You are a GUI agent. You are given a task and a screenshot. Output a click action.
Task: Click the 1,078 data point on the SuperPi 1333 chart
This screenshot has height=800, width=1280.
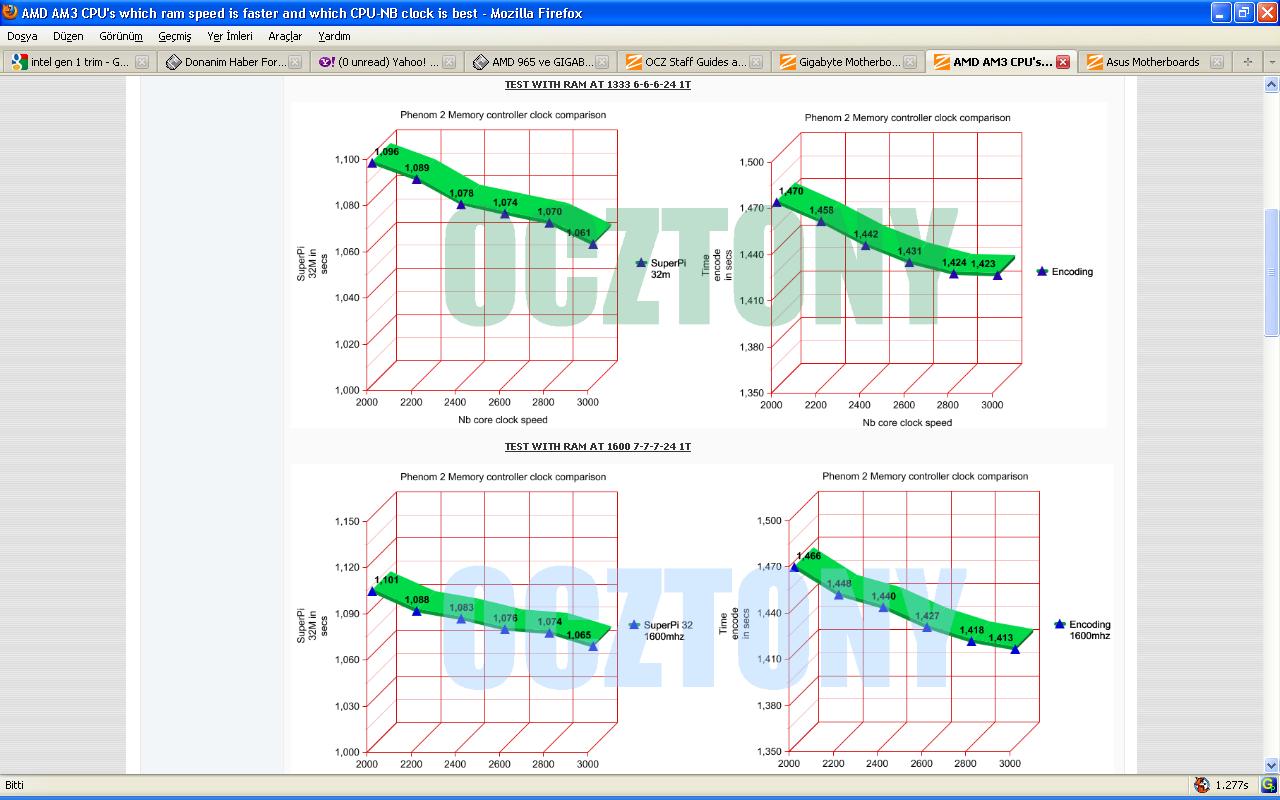461,204
